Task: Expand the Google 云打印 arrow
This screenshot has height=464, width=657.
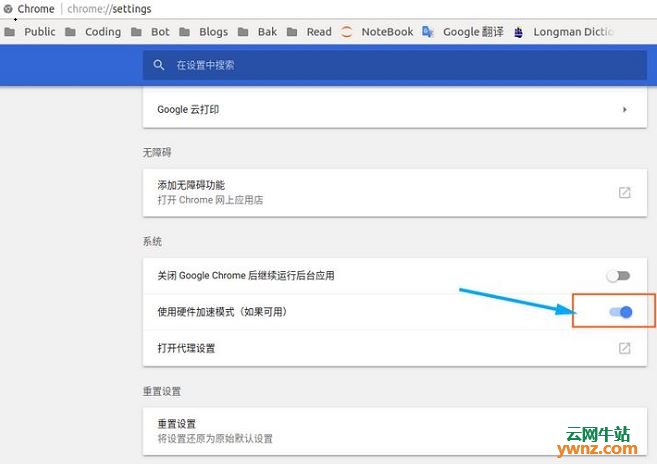Action: pyautogui.click(x=625, y=109)
